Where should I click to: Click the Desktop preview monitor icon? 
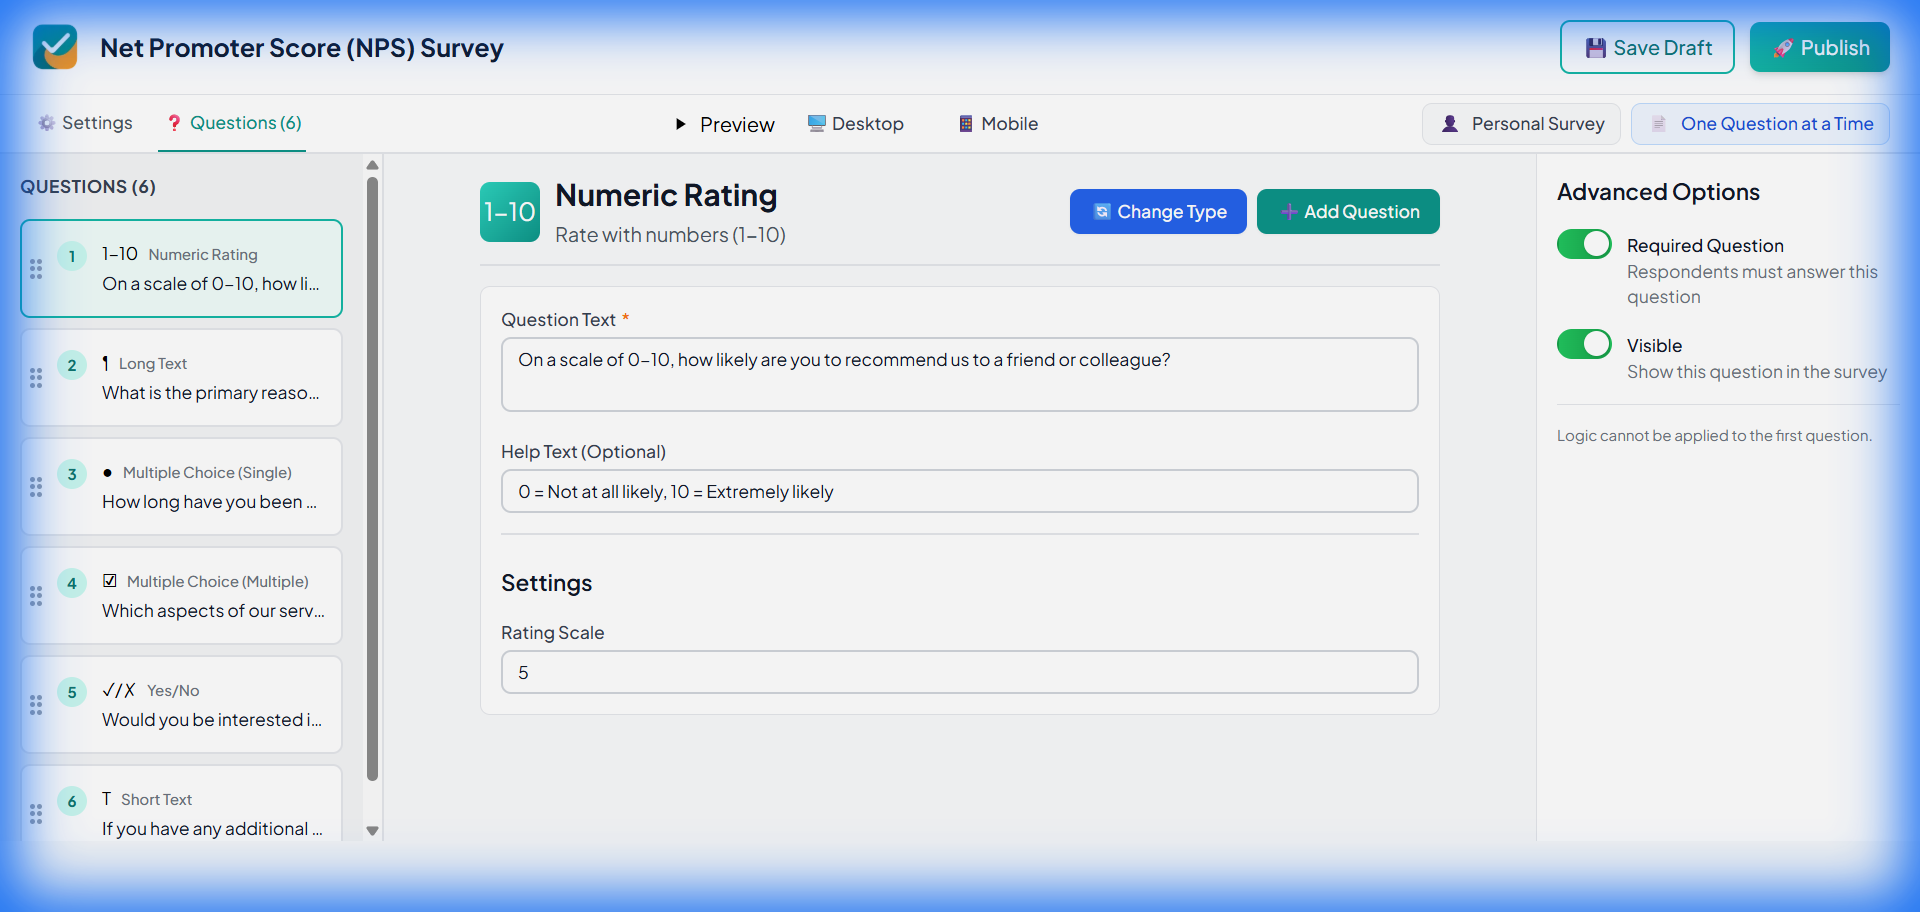tap(817, 124)
